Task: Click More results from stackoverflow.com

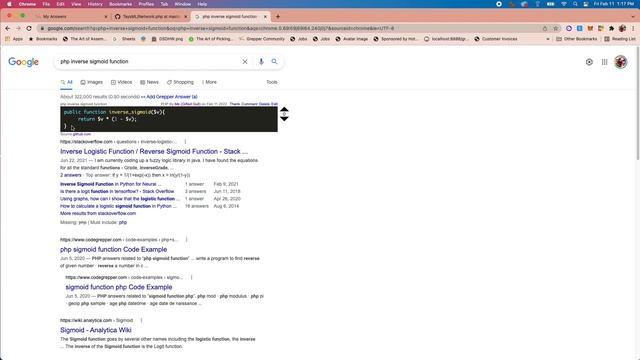Action: (98, 213)
